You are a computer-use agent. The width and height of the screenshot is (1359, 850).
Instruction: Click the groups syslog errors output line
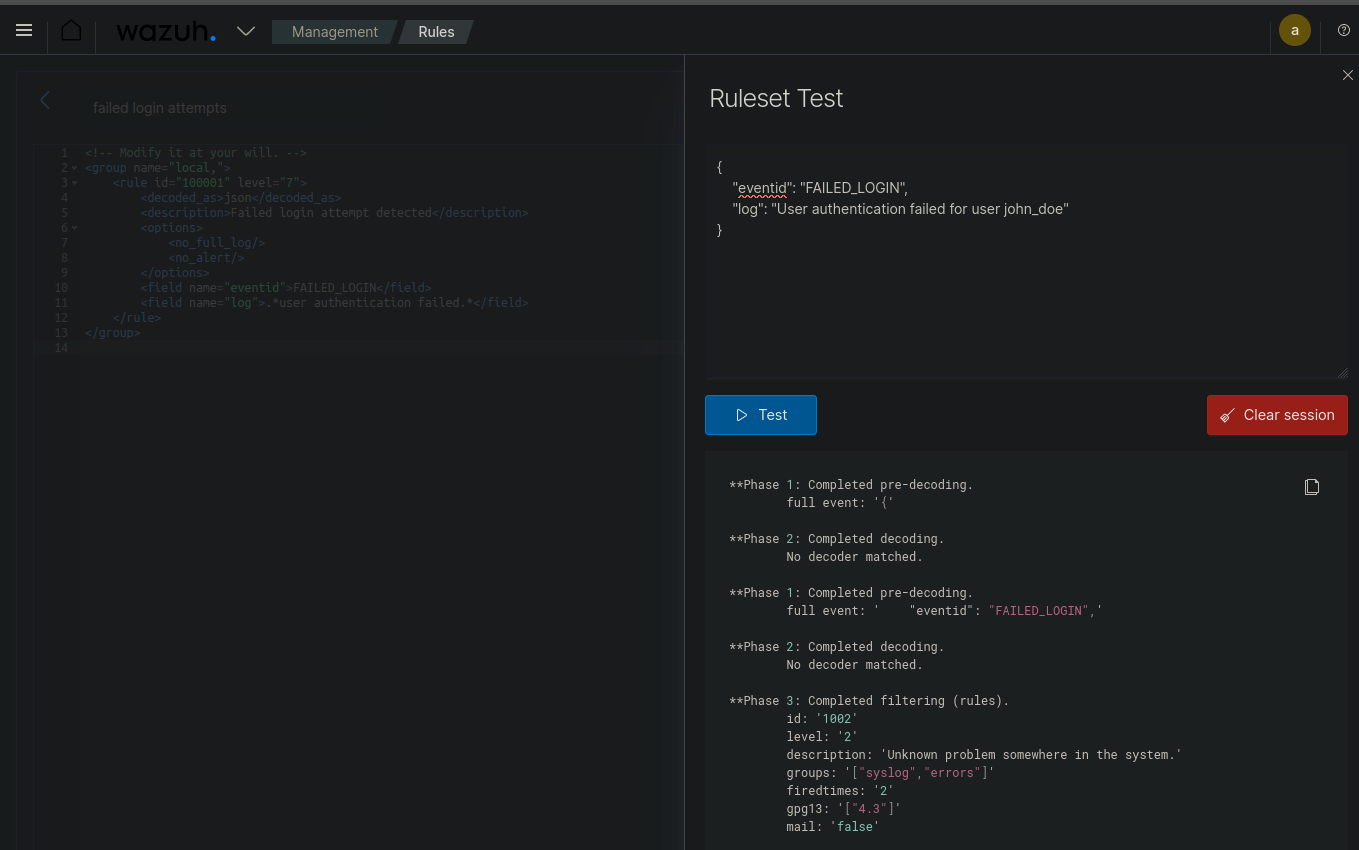point(890,773)
